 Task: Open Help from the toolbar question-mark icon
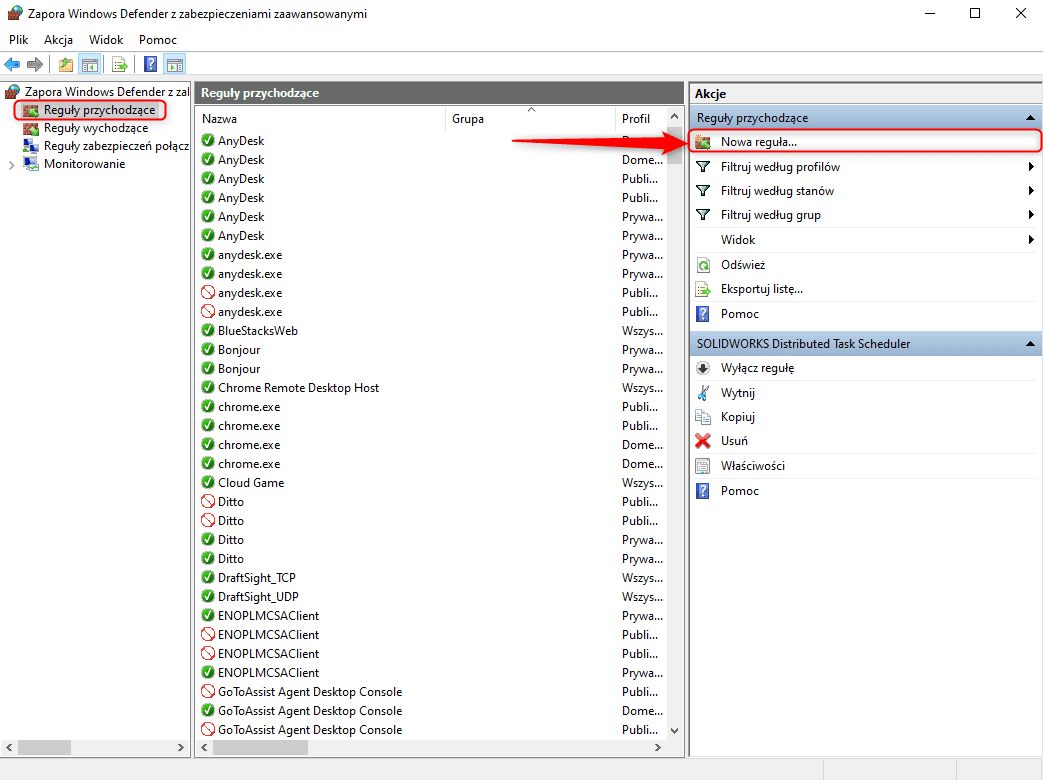pos(151,65)
